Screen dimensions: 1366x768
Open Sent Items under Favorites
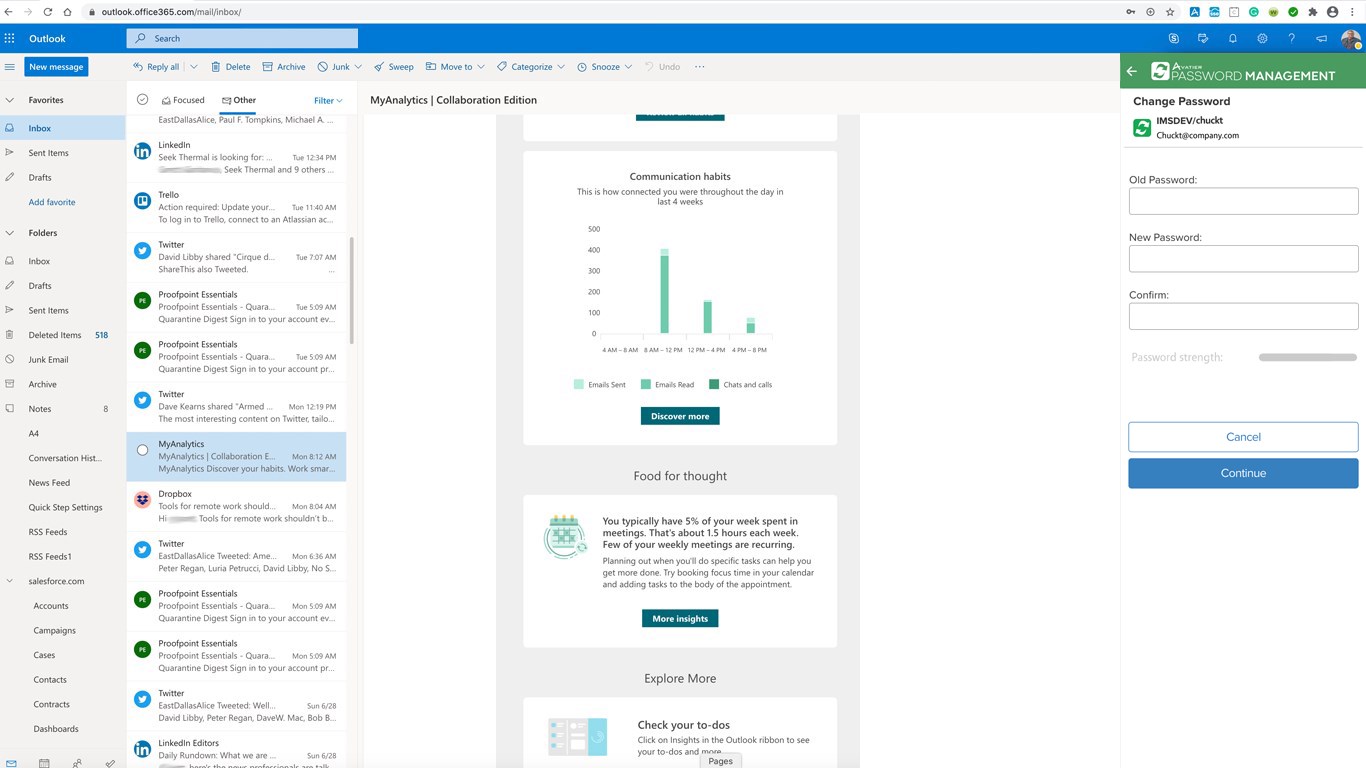(x=62, y=153)
